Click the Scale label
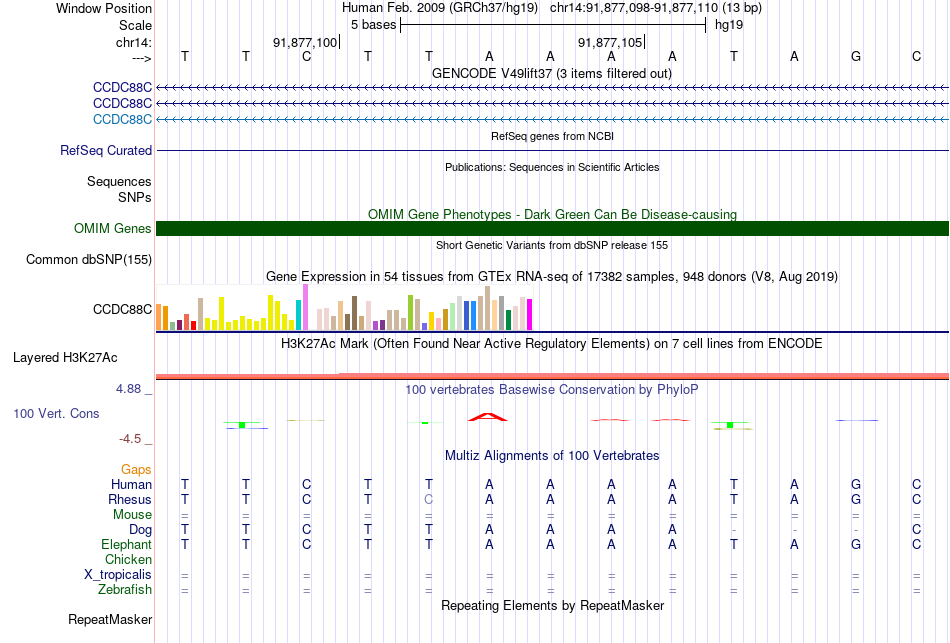This screenshot has height=643, width=950. (135, 25)
